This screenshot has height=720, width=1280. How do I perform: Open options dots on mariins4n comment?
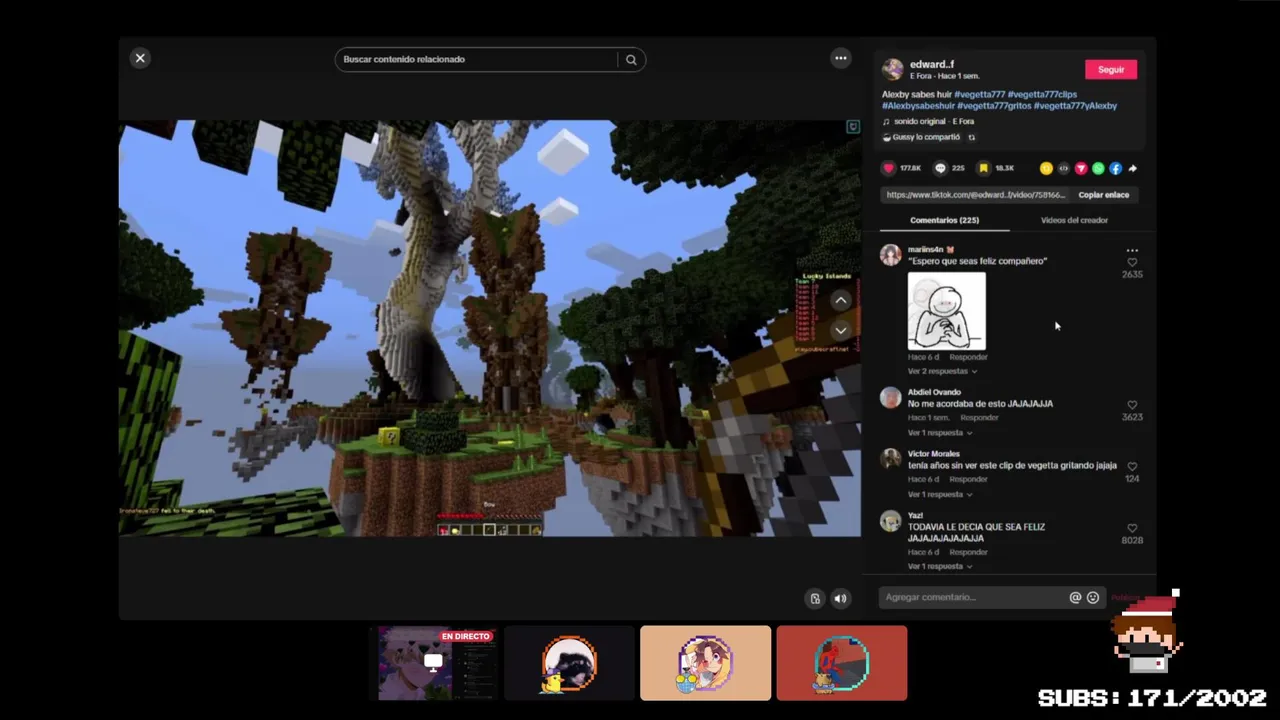[1132, 250]
